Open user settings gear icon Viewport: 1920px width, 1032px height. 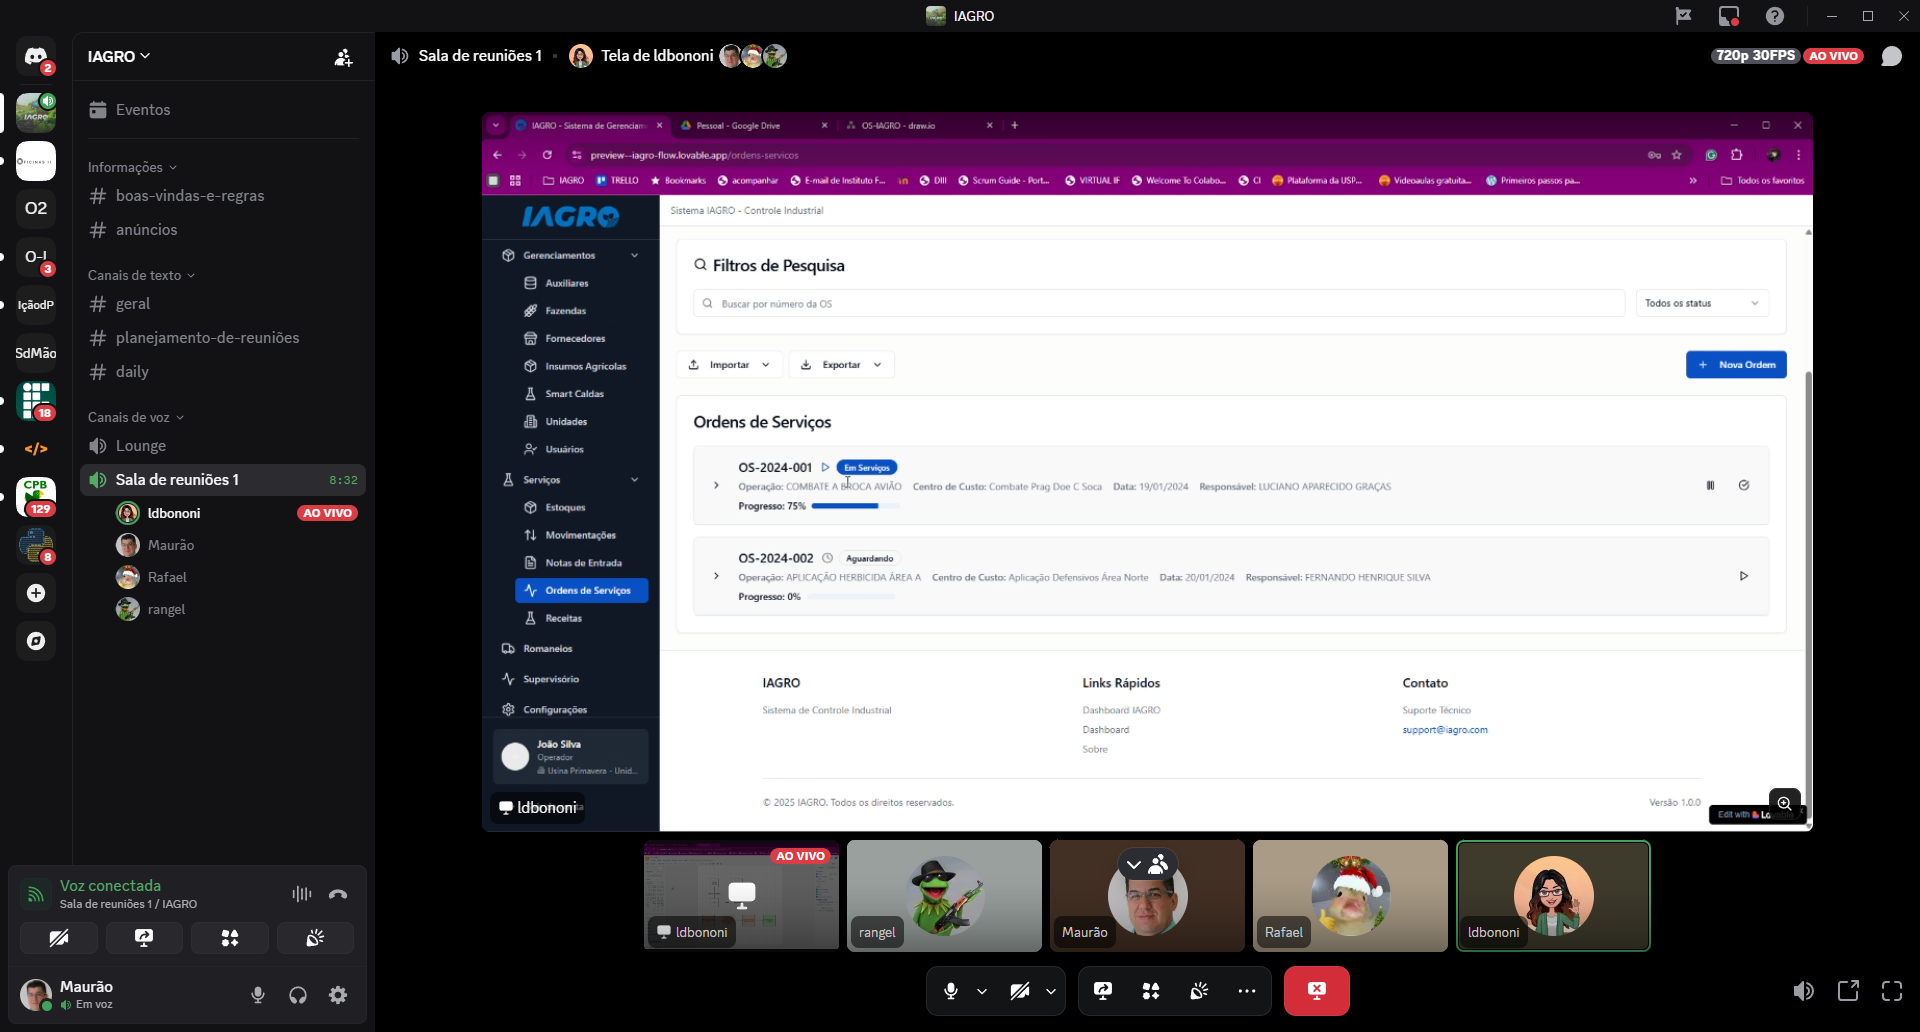click(x=338, y=995)
